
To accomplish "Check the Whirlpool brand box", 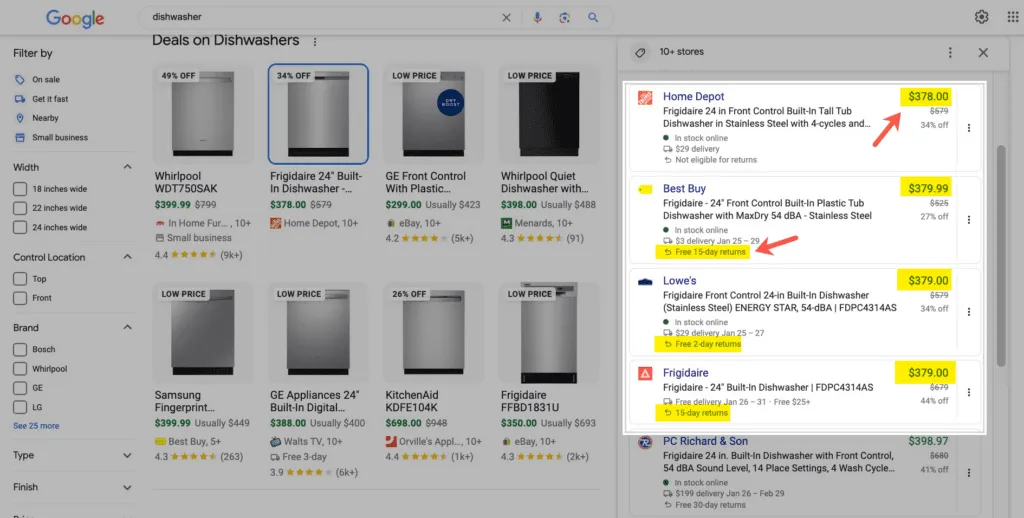I will (20, 368).
